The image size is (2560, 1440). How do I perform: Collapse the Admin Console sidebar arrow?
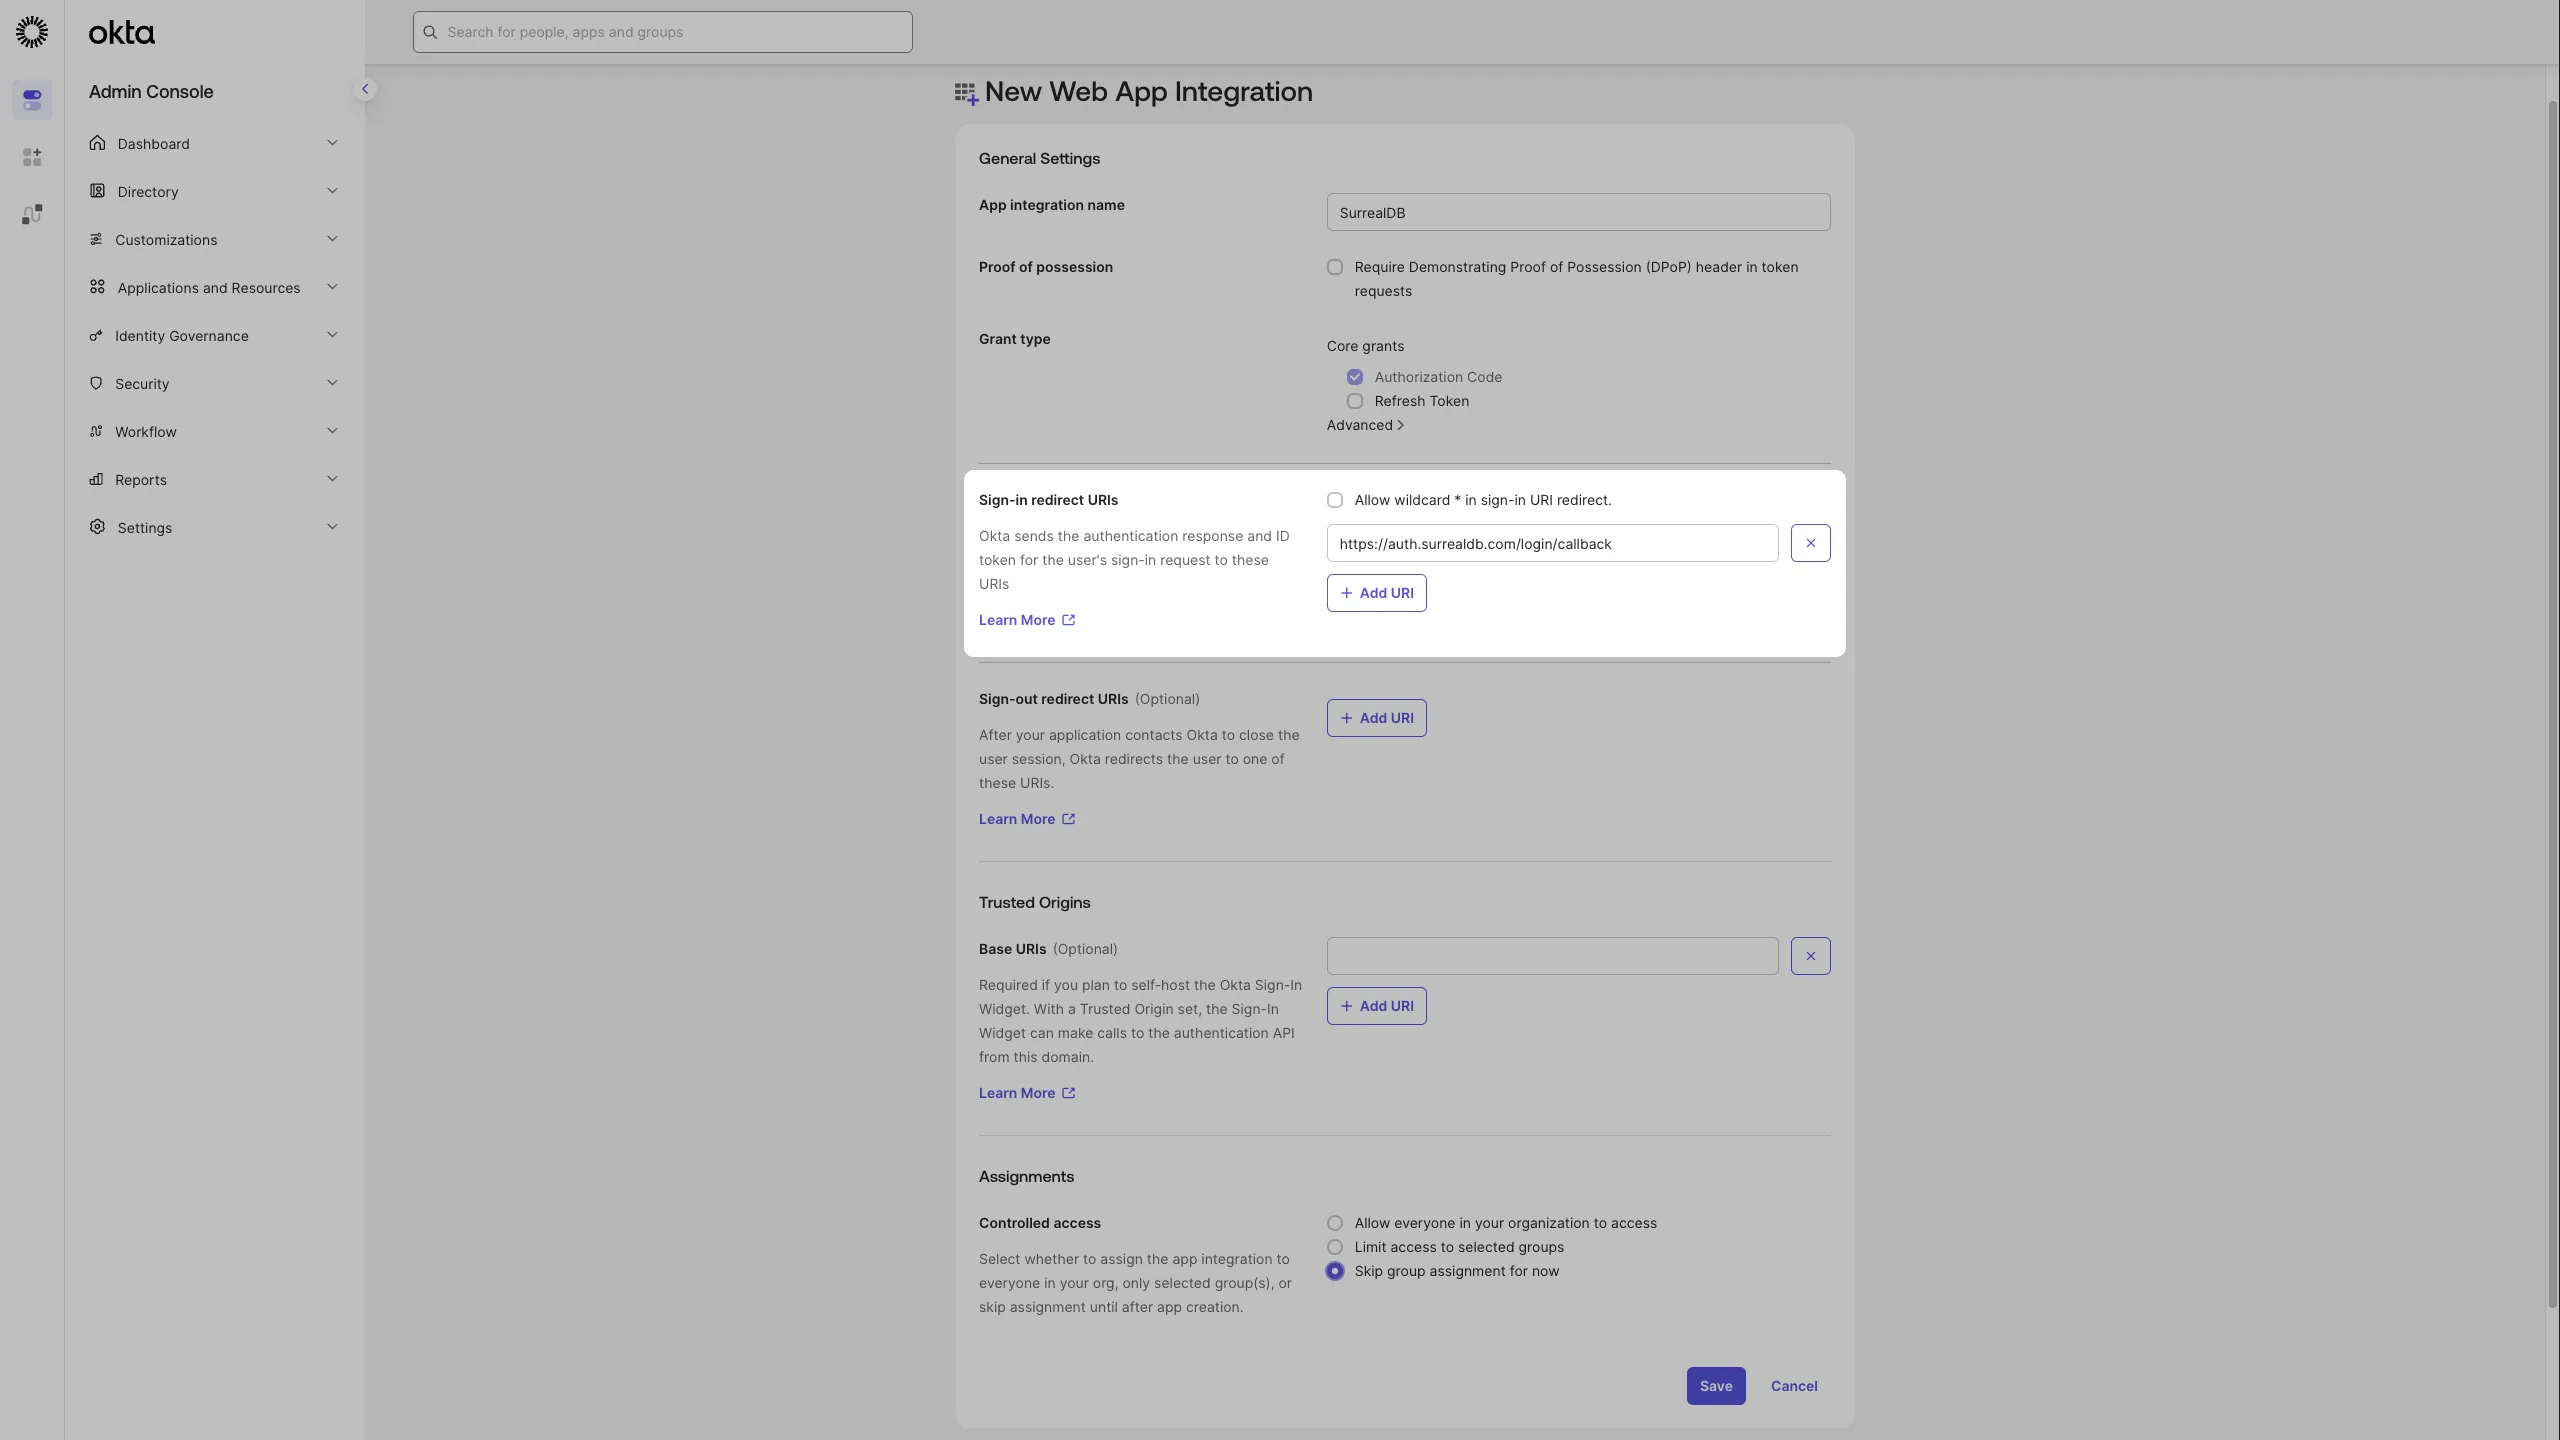[x=365, y=89]
